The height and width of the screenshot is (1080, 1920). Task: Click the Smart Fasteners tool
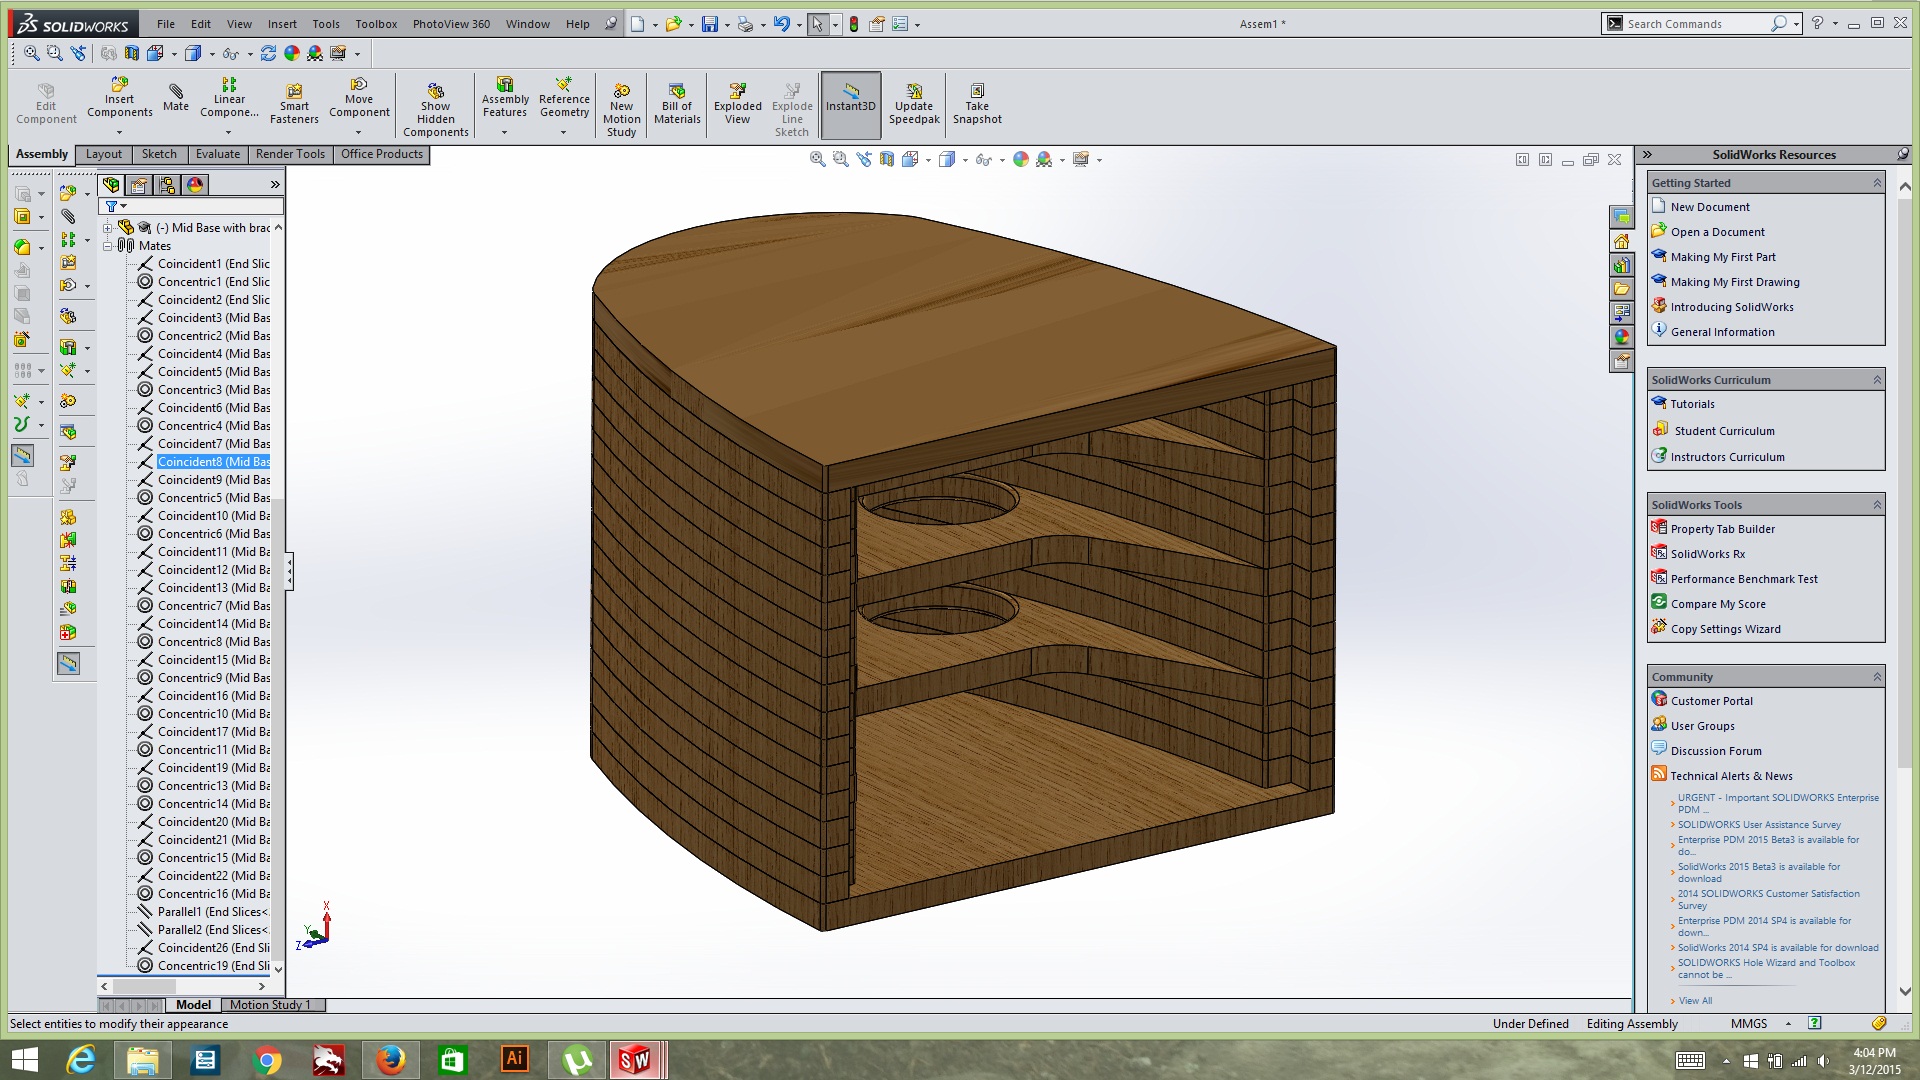coord(294,104)
